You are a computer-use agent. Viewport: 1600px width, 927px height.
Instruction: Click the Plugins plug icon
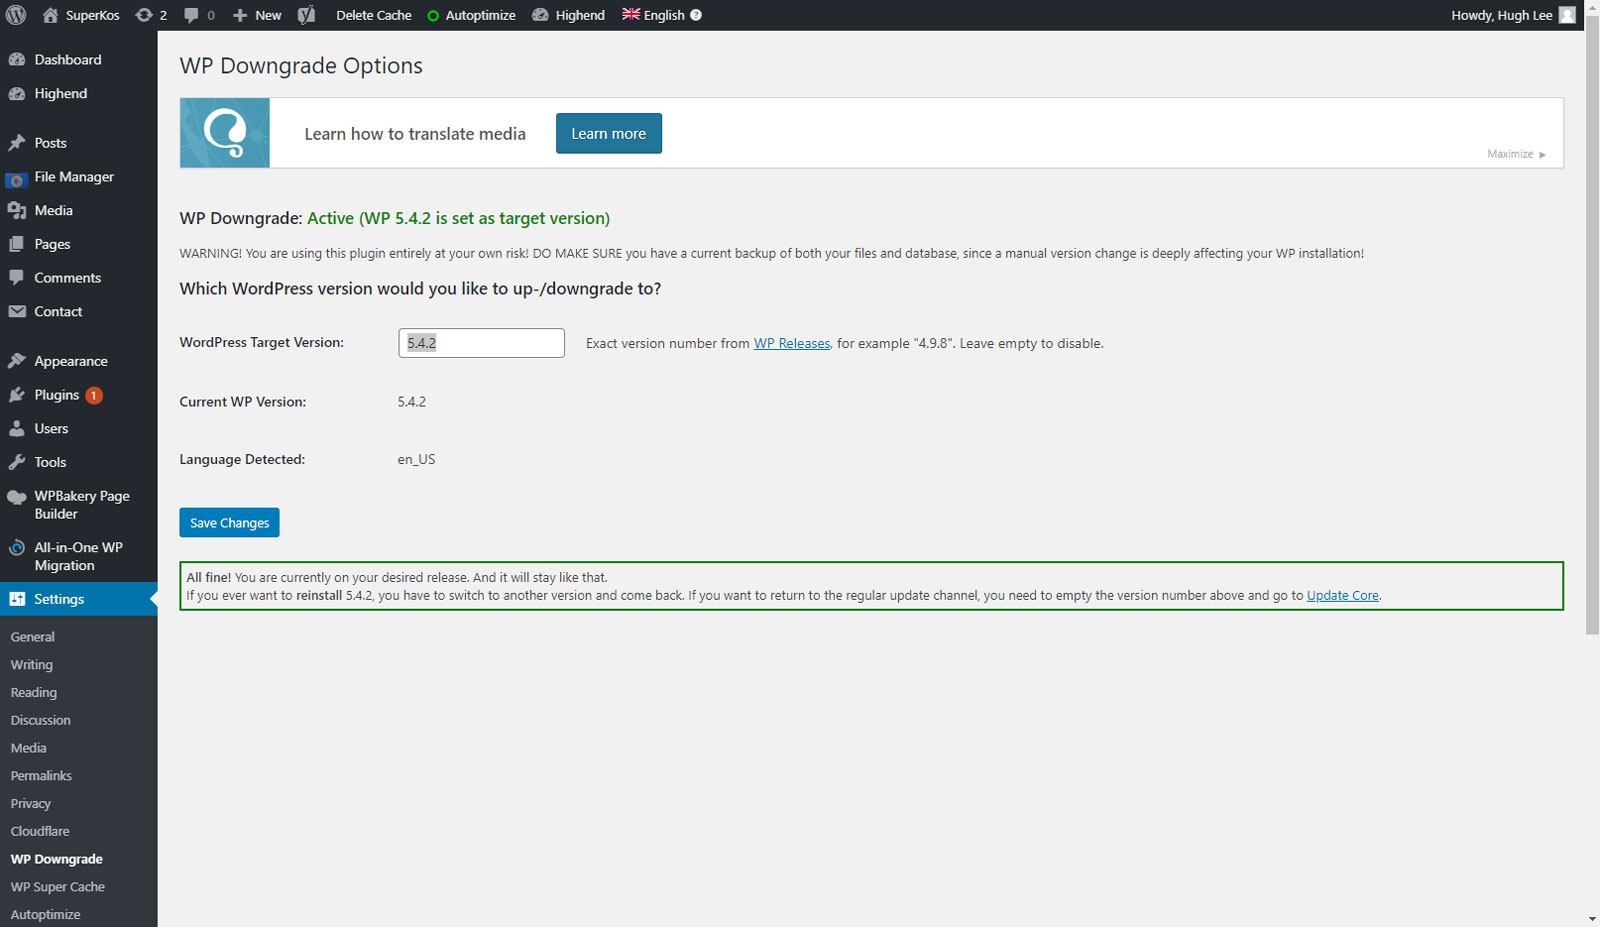click(17, 395)
